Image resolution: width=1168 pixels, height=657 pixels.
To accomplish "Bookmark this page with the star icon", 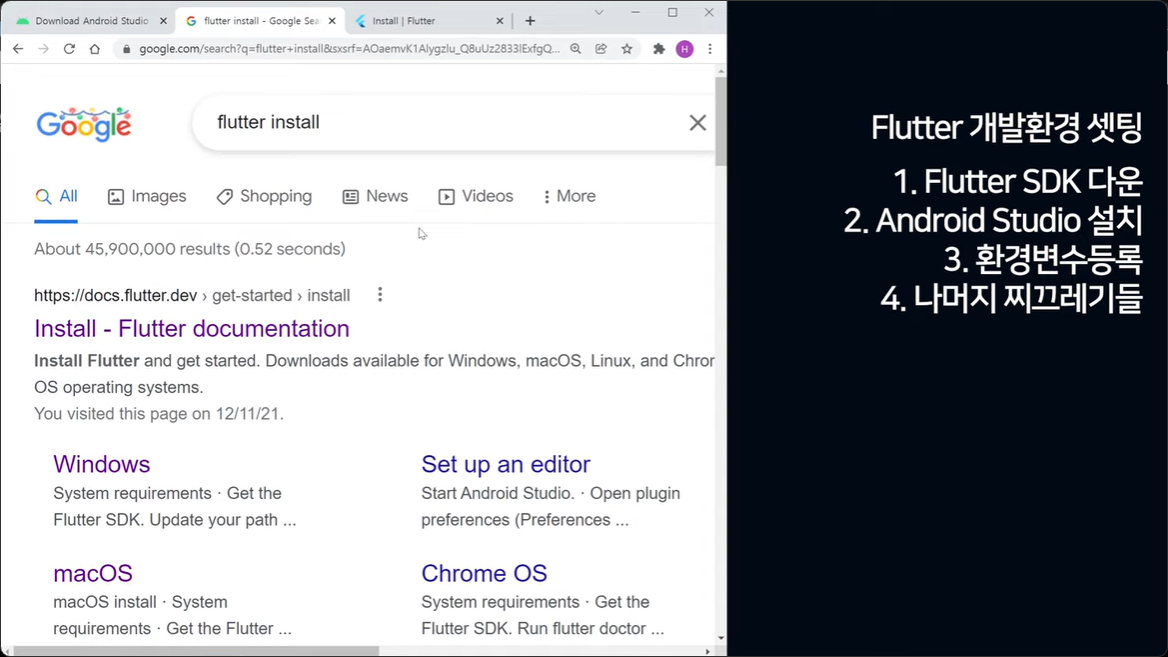I will (627, 49).
